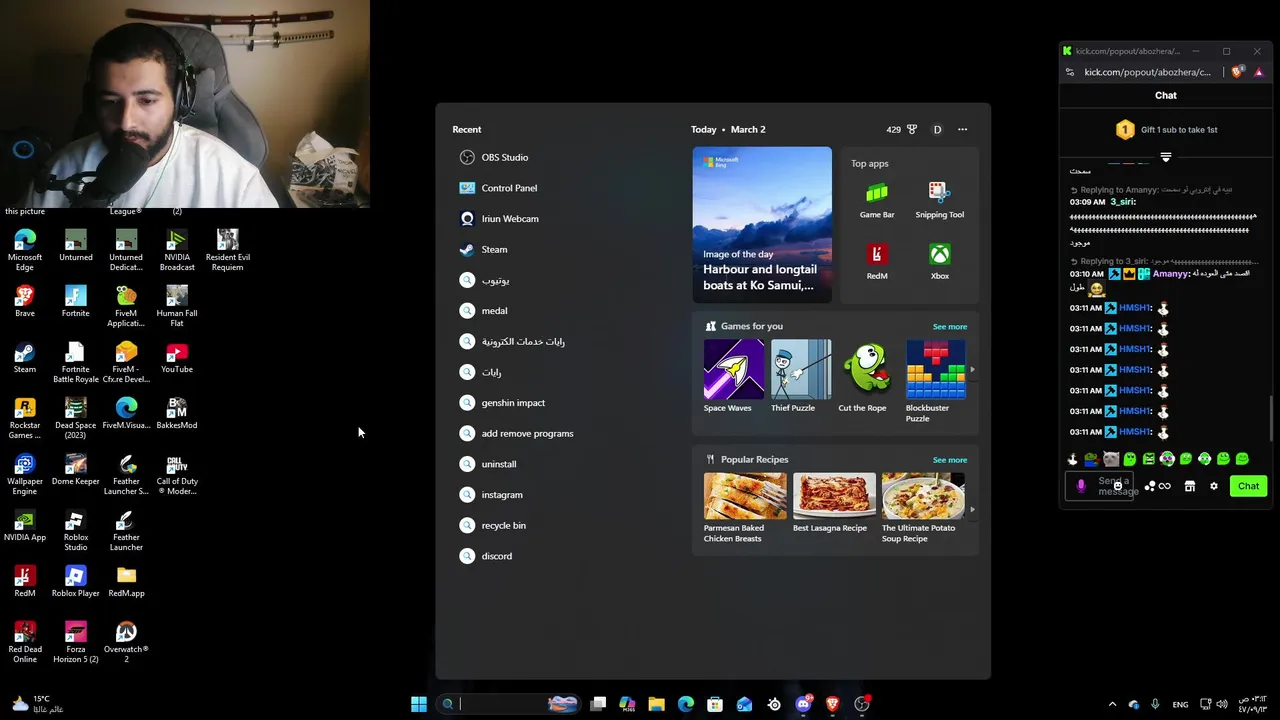
Task: Open RedM from the Top apps panel
Action: (x=877, y=262)
